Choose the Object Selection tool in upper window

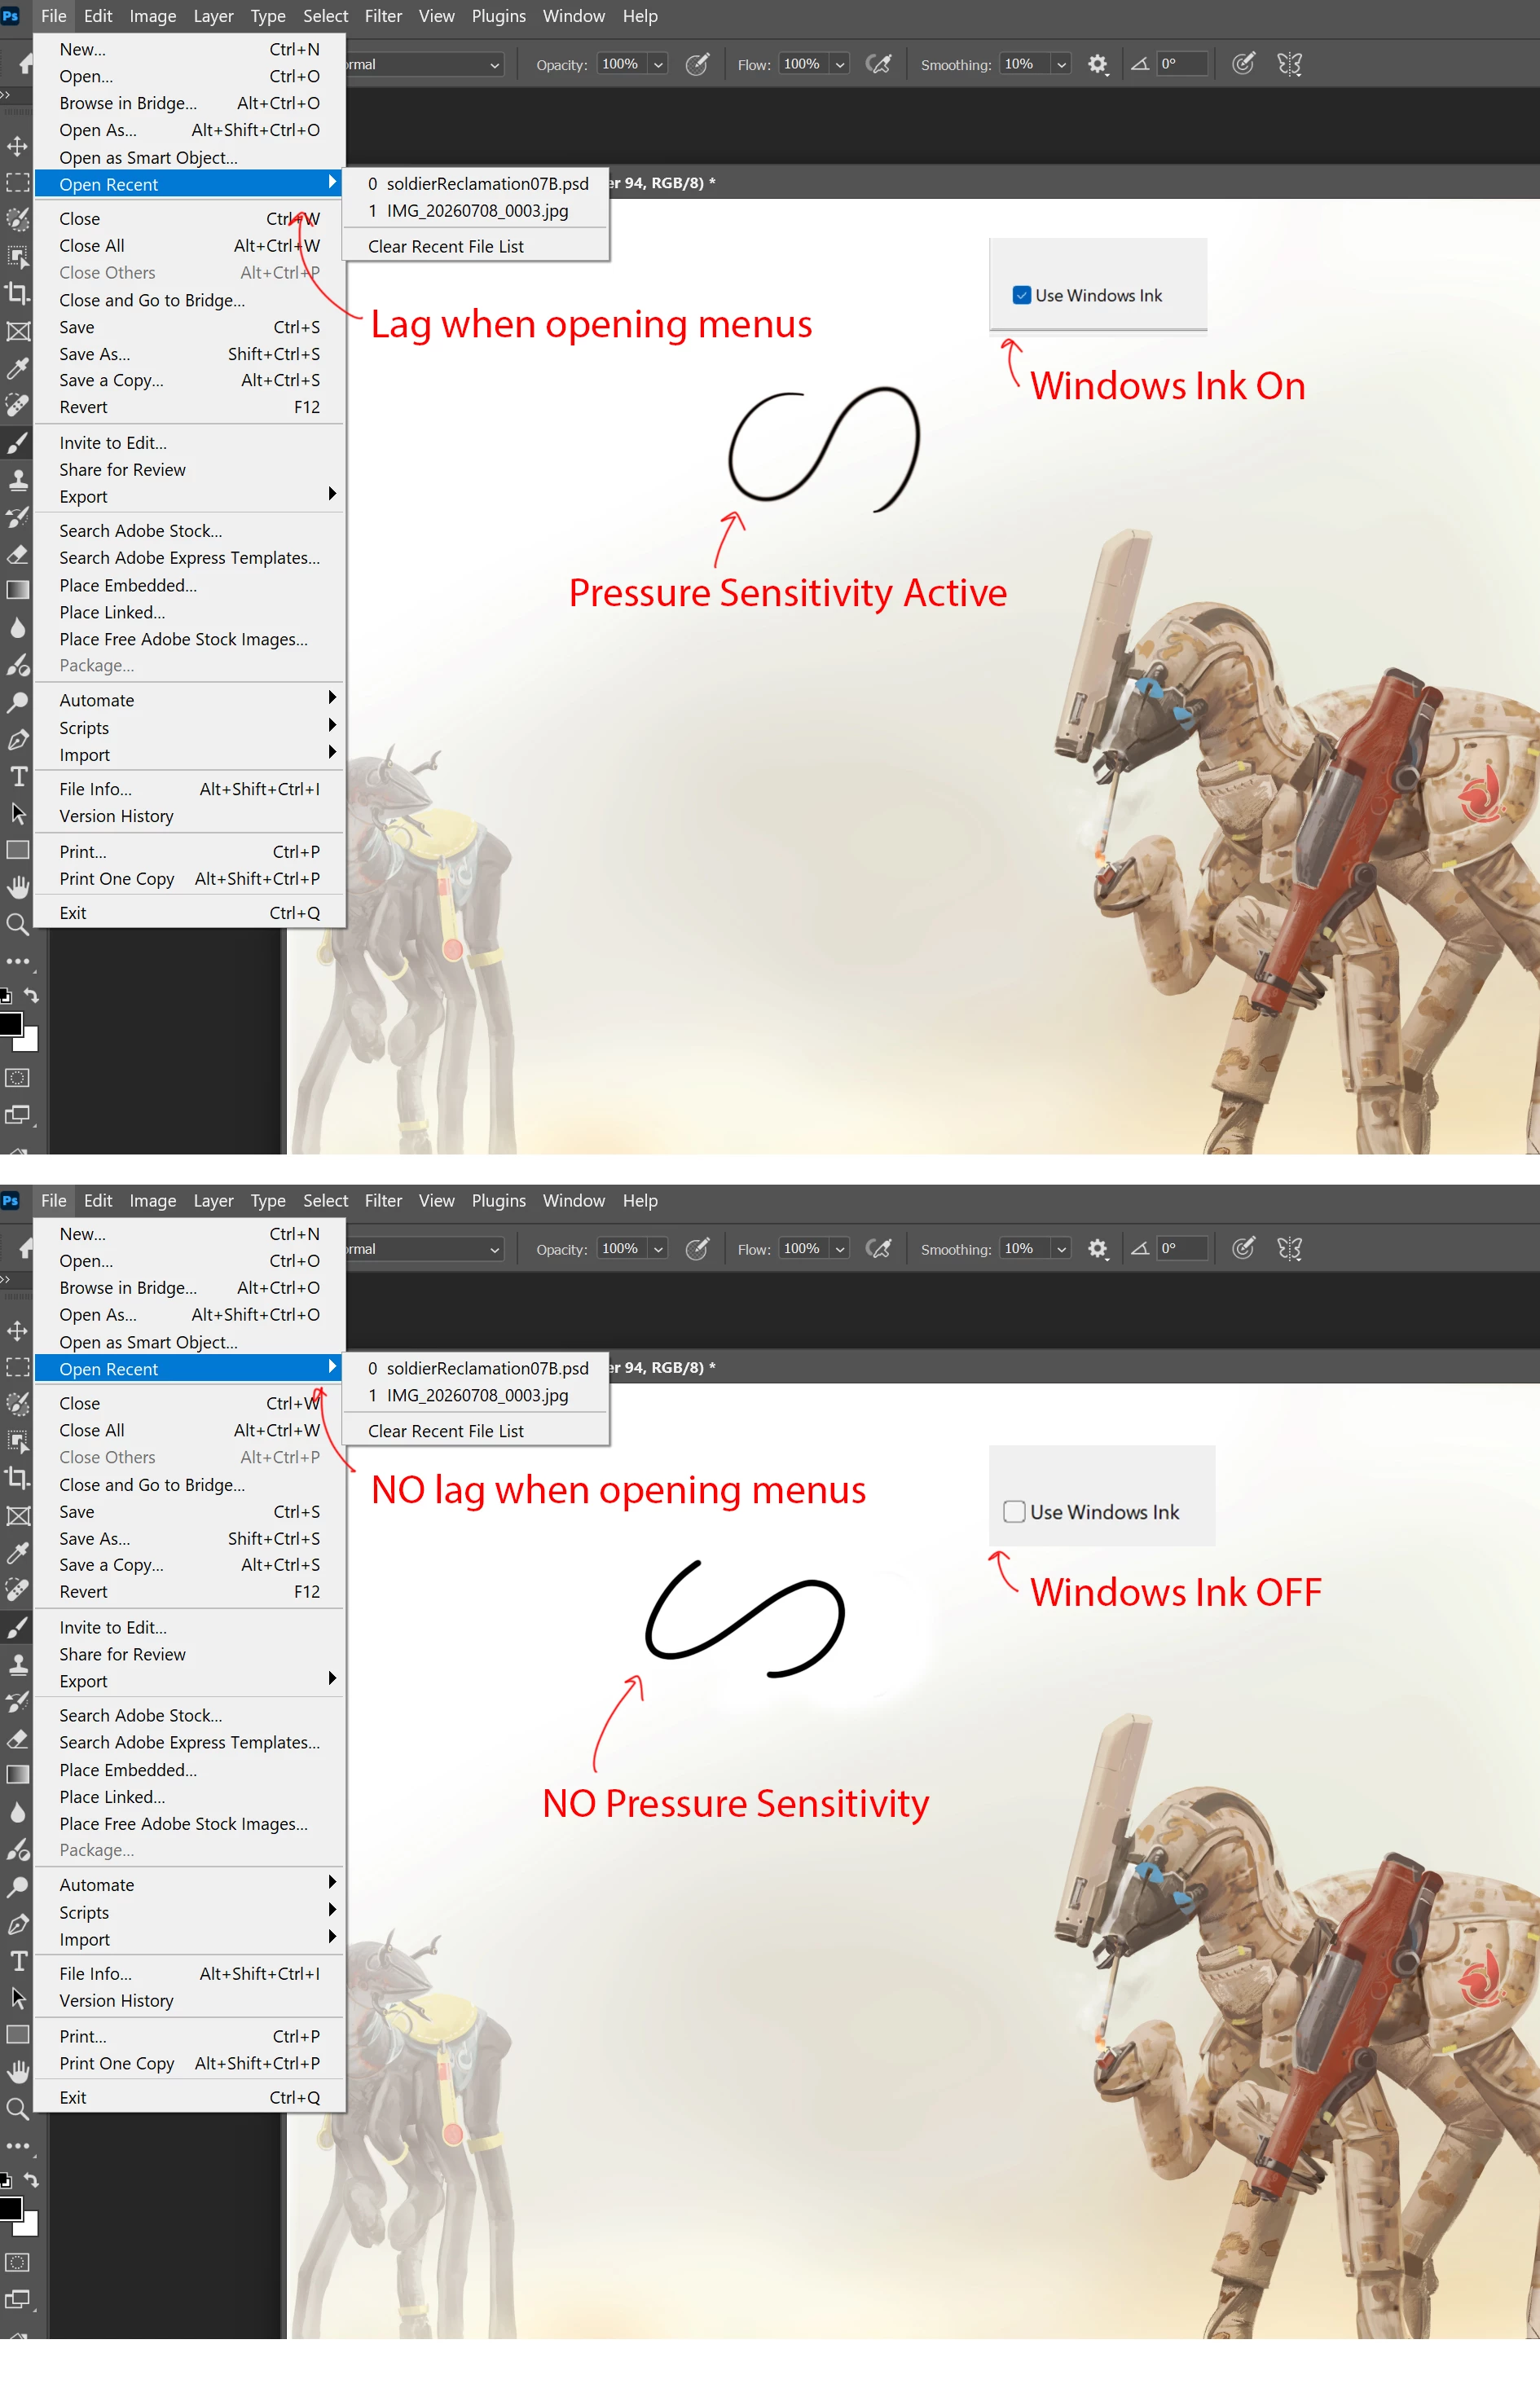click(17, 256)
